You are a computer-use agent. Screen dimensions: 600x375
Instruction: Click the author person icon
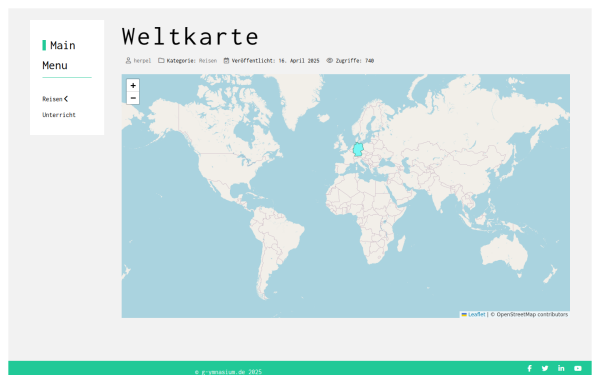[128, 60]
